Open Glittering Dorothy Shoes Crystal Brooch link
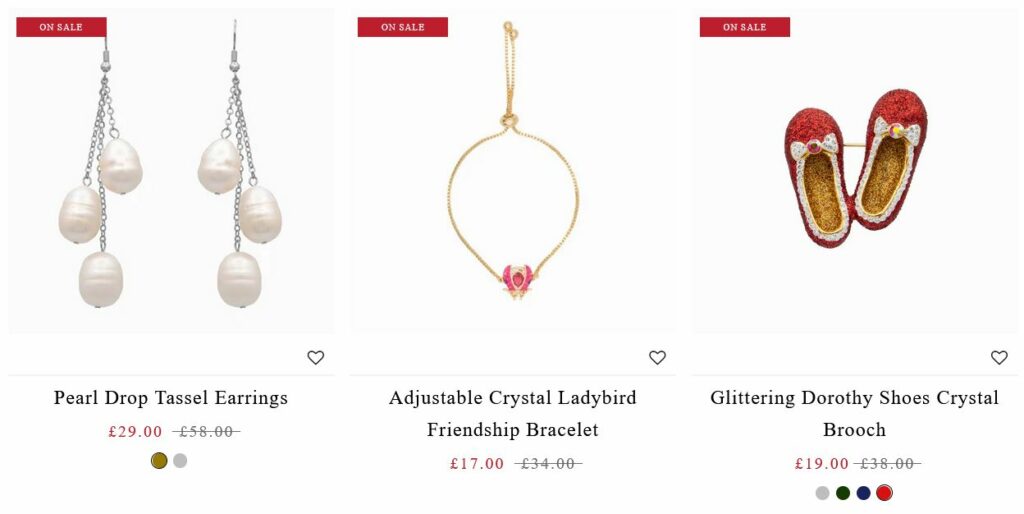1024x514 pixels. pyautogui.click(x=855, y=413)
